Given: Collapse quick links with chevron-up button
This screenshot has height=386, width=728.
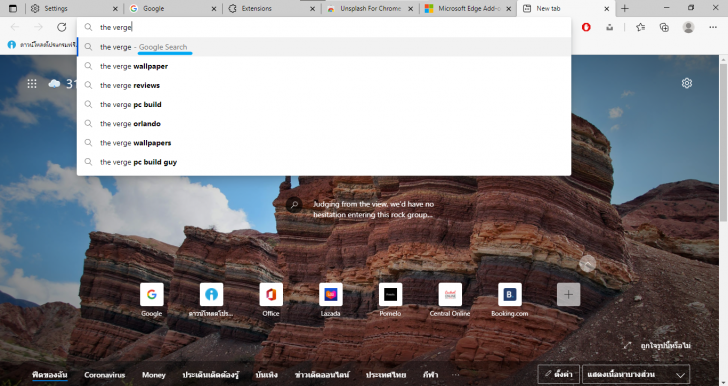Looking at the screenshot, I should (x=587, y=264).
